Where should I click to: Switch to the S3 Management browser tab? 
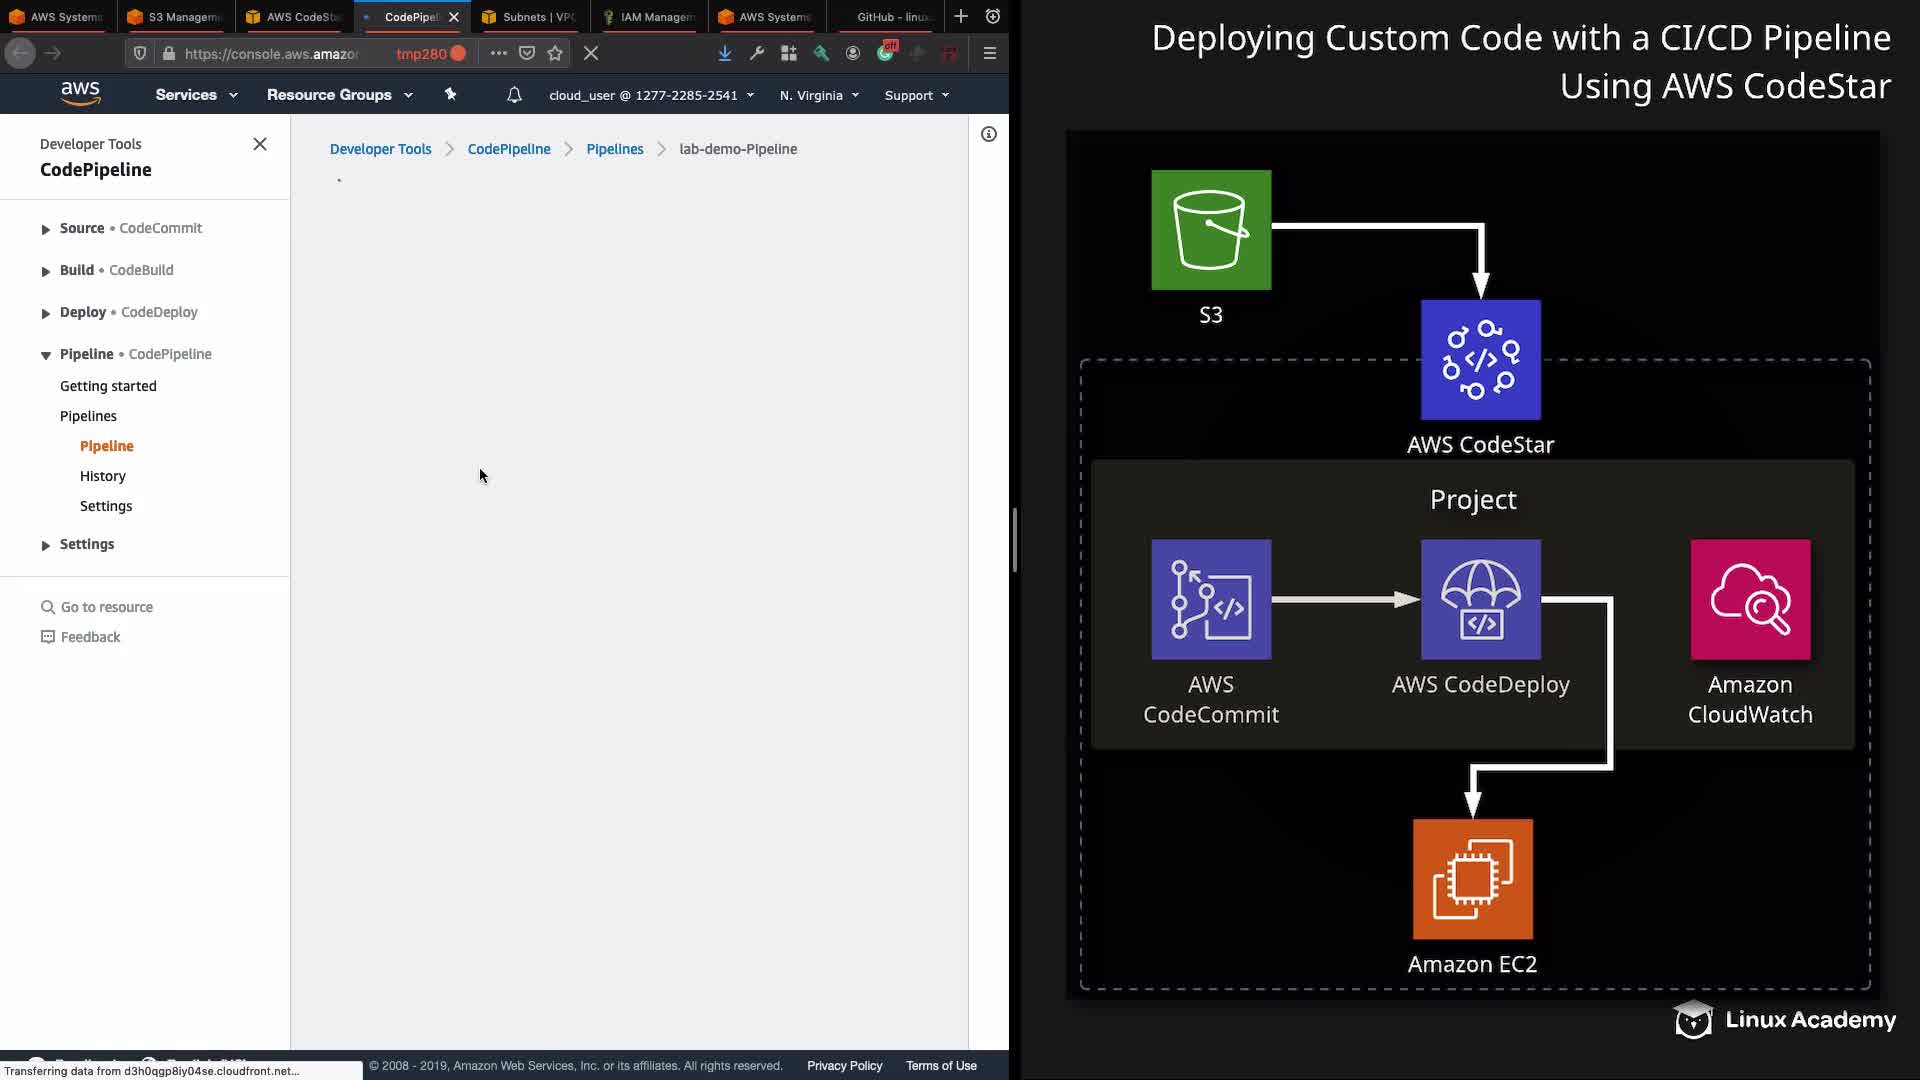[176, 17]
